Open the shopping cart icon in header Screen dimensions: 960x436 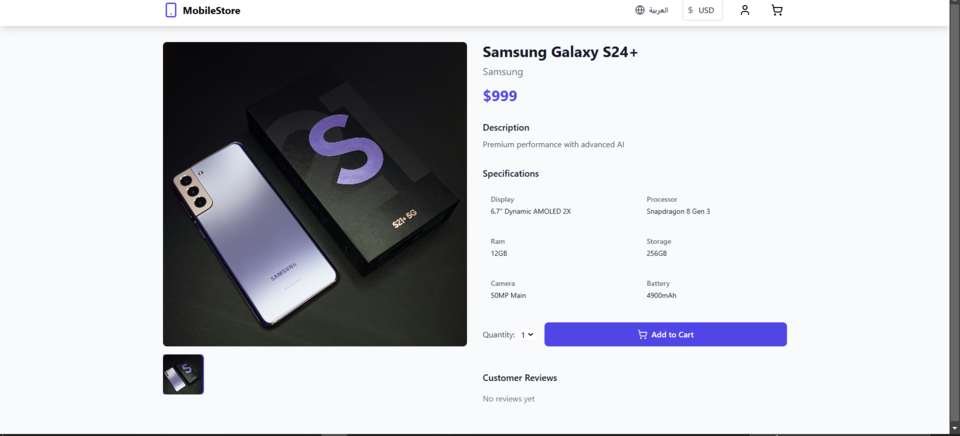[777, 10]
